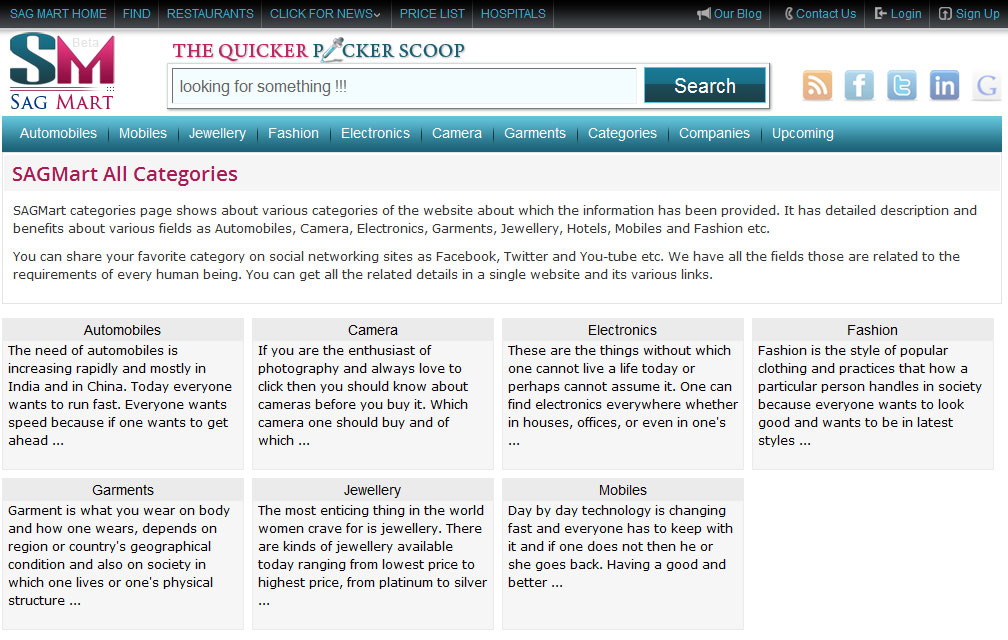Go to Restaurants in top bar

210,13
